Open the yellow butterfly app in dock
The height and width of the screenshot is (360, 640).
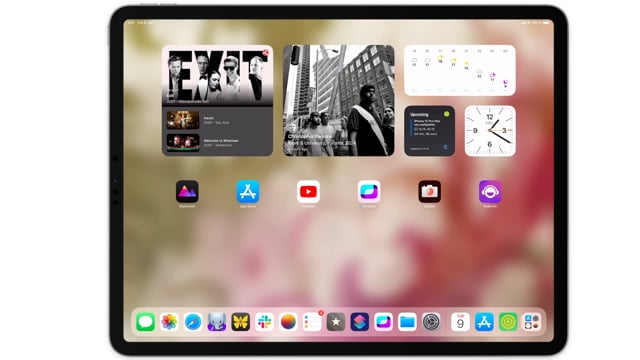pyautogui.click(x=240, y=322)
